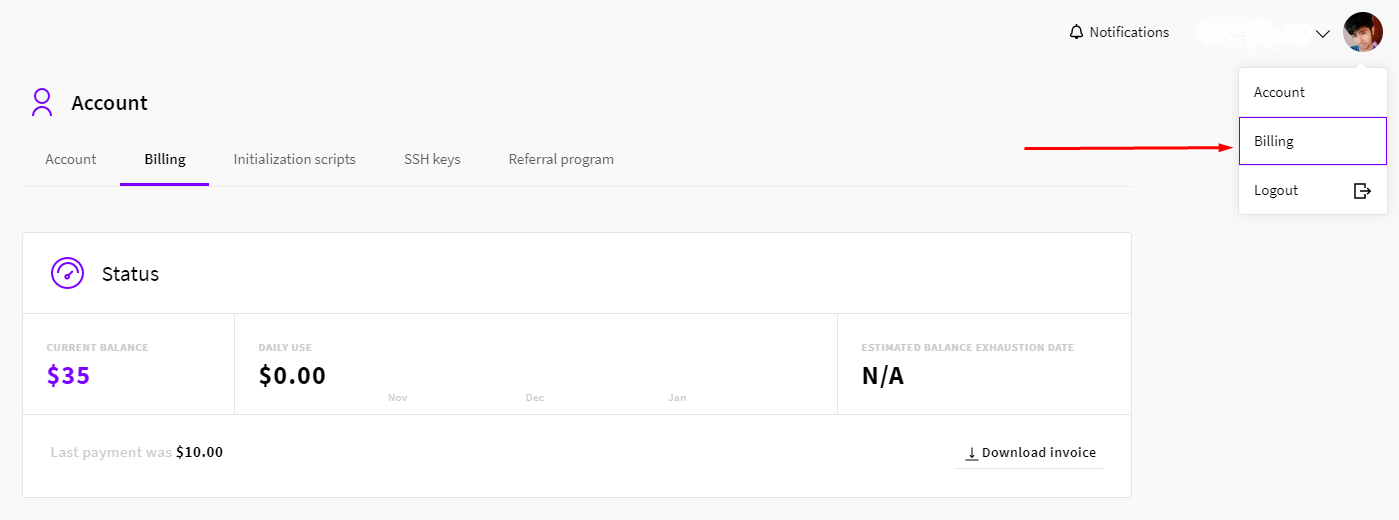Click the user profile avatar picture
Viewport: 1399px width, 520px height.
[x=1363, y=32]
